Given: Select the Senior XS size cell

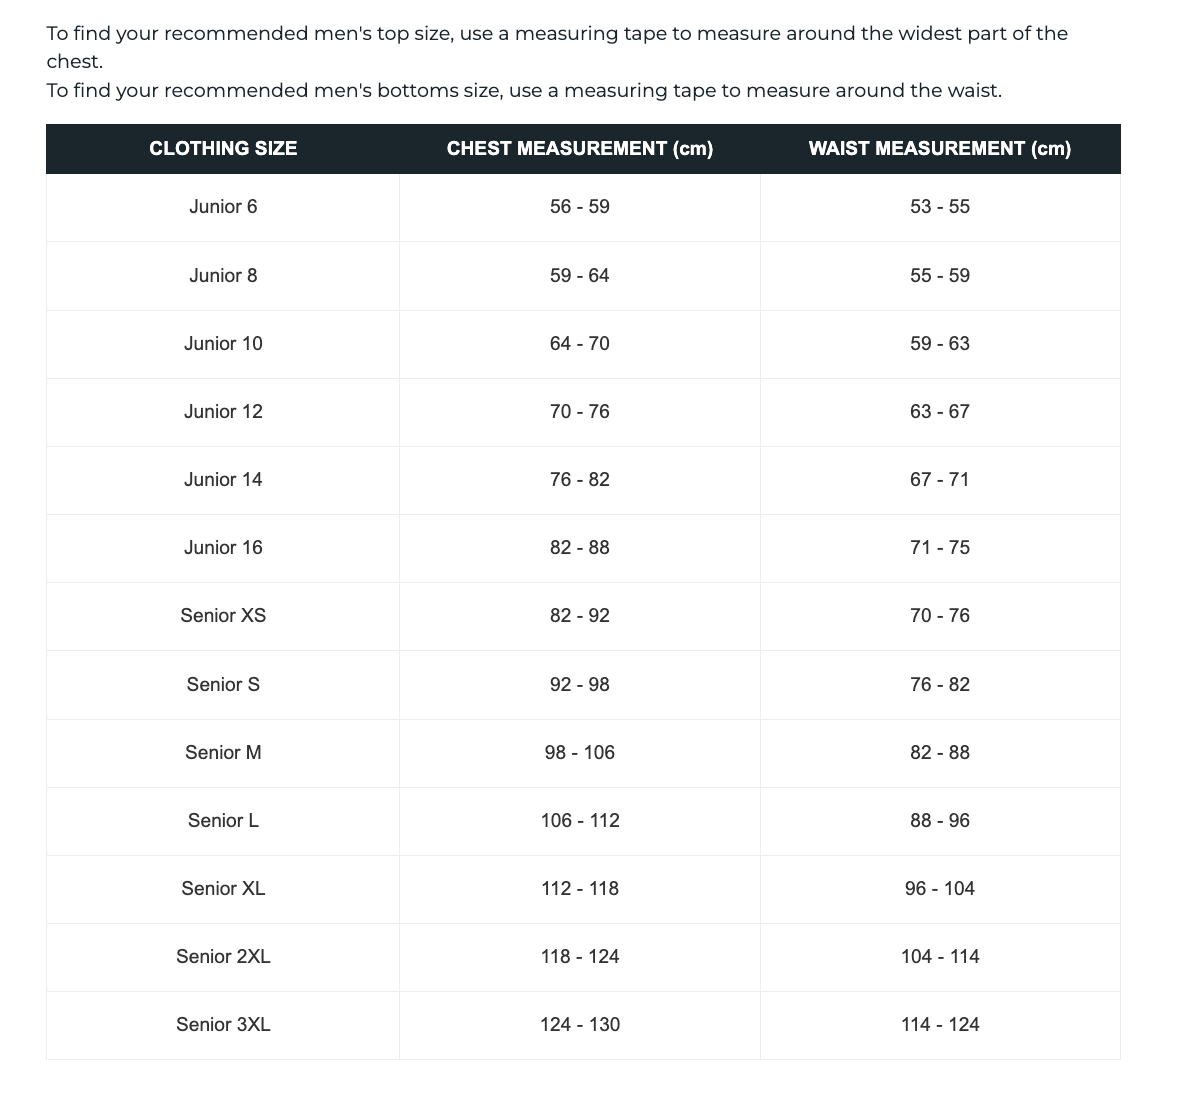Looking at the screenshot, I should tap(223, 616).
